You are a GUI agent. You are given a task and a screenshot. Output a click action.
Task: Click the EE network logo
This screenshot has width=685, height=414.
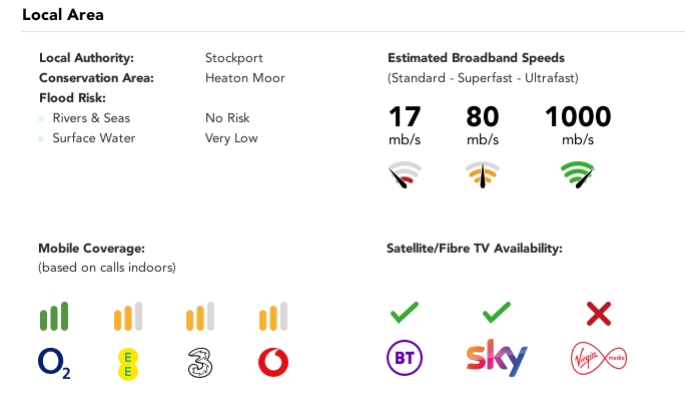128,362
